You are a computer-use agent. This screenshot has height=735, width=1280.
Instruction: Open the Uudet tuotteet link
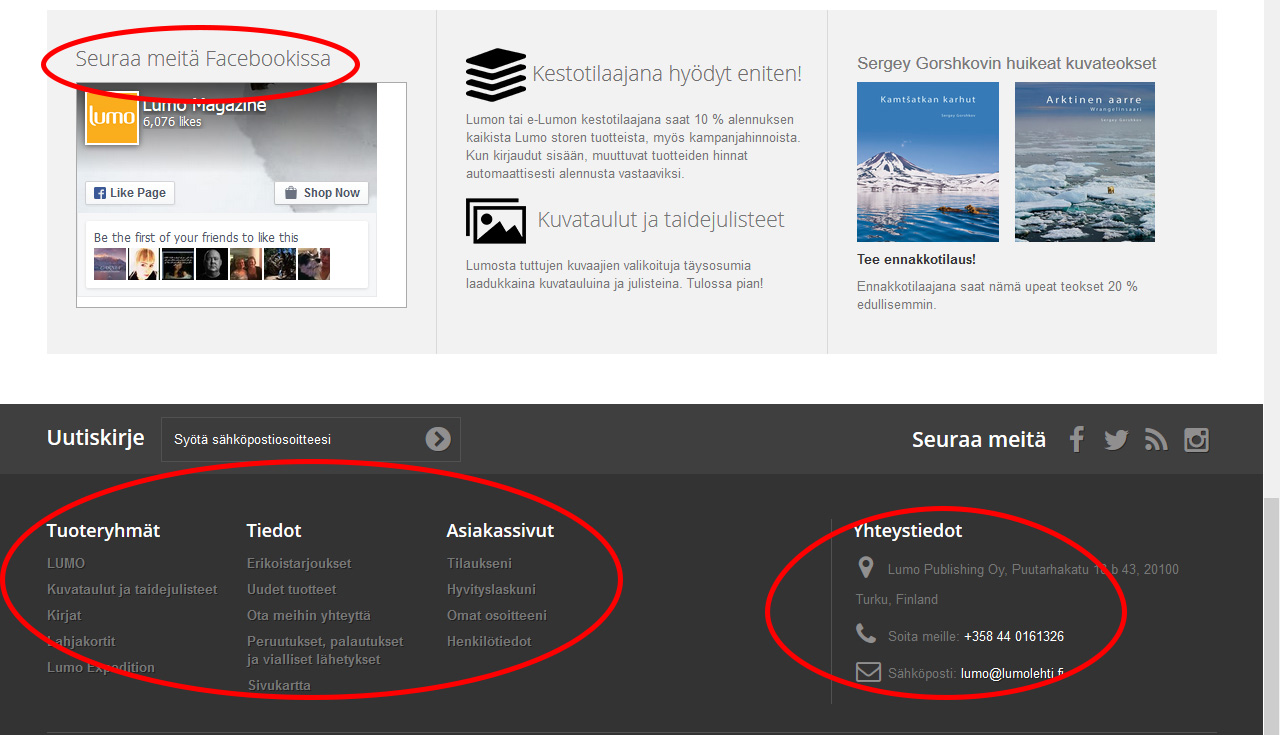coord(292,589)
